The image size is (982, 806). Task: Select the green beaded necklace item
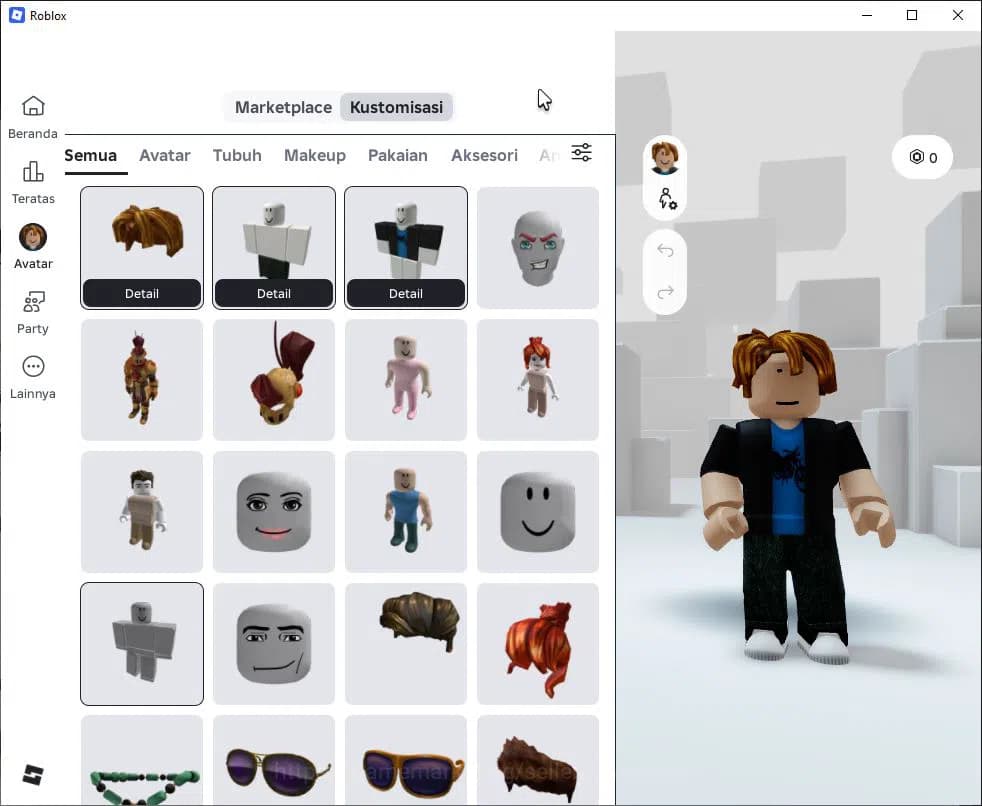tap(141, 775)
